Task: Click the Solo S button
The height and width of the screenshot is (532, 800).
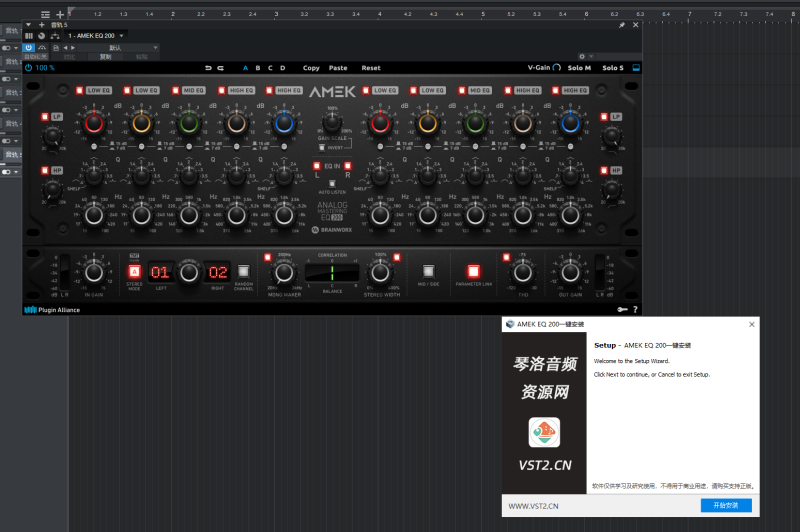Action: tap(613, 68)
